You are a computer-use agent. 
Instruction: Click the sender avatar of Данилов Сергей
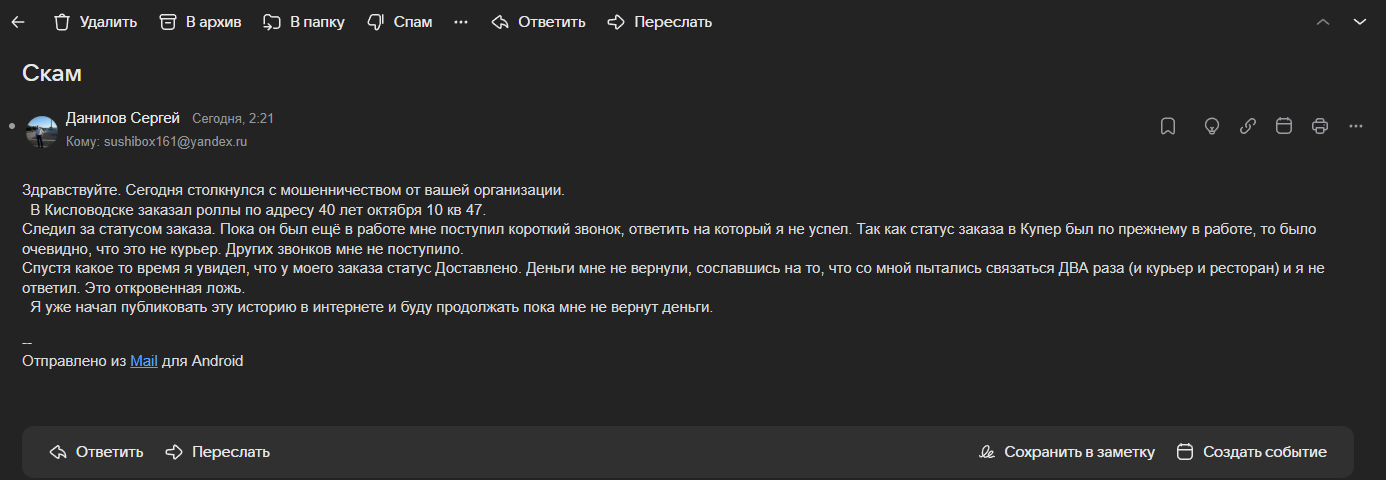pyautogui.click(x=42, y=132)
